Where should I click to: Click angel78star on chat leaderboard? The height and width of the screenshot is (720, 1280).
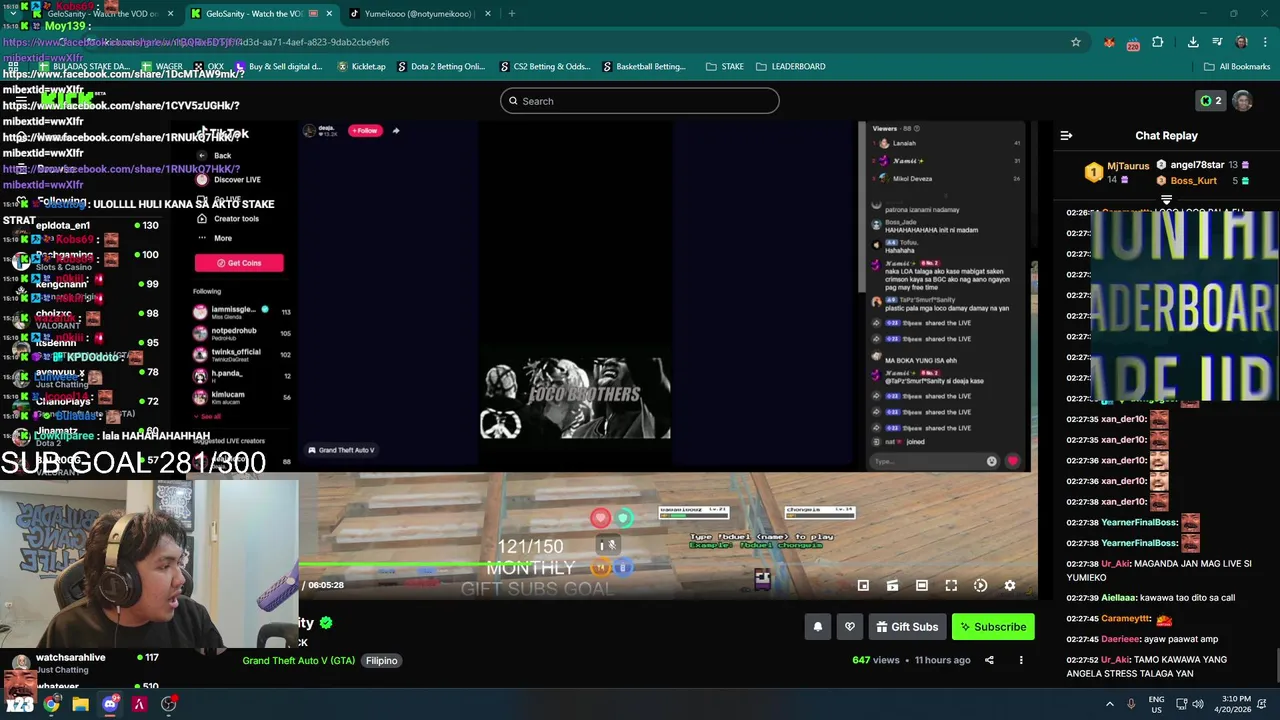click(x=1197, y=165)
